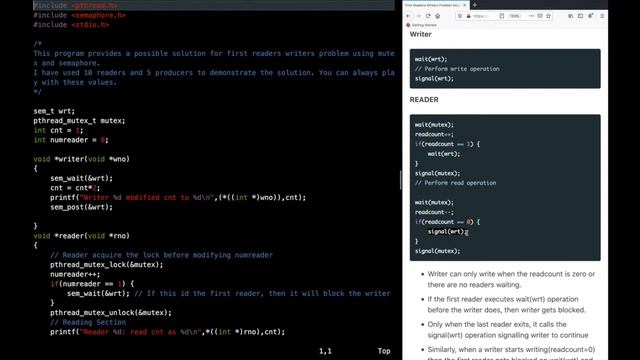640x360 pixels.
Task: Click the 'Top' scroll indicator in vim
Action: point(384,351)
